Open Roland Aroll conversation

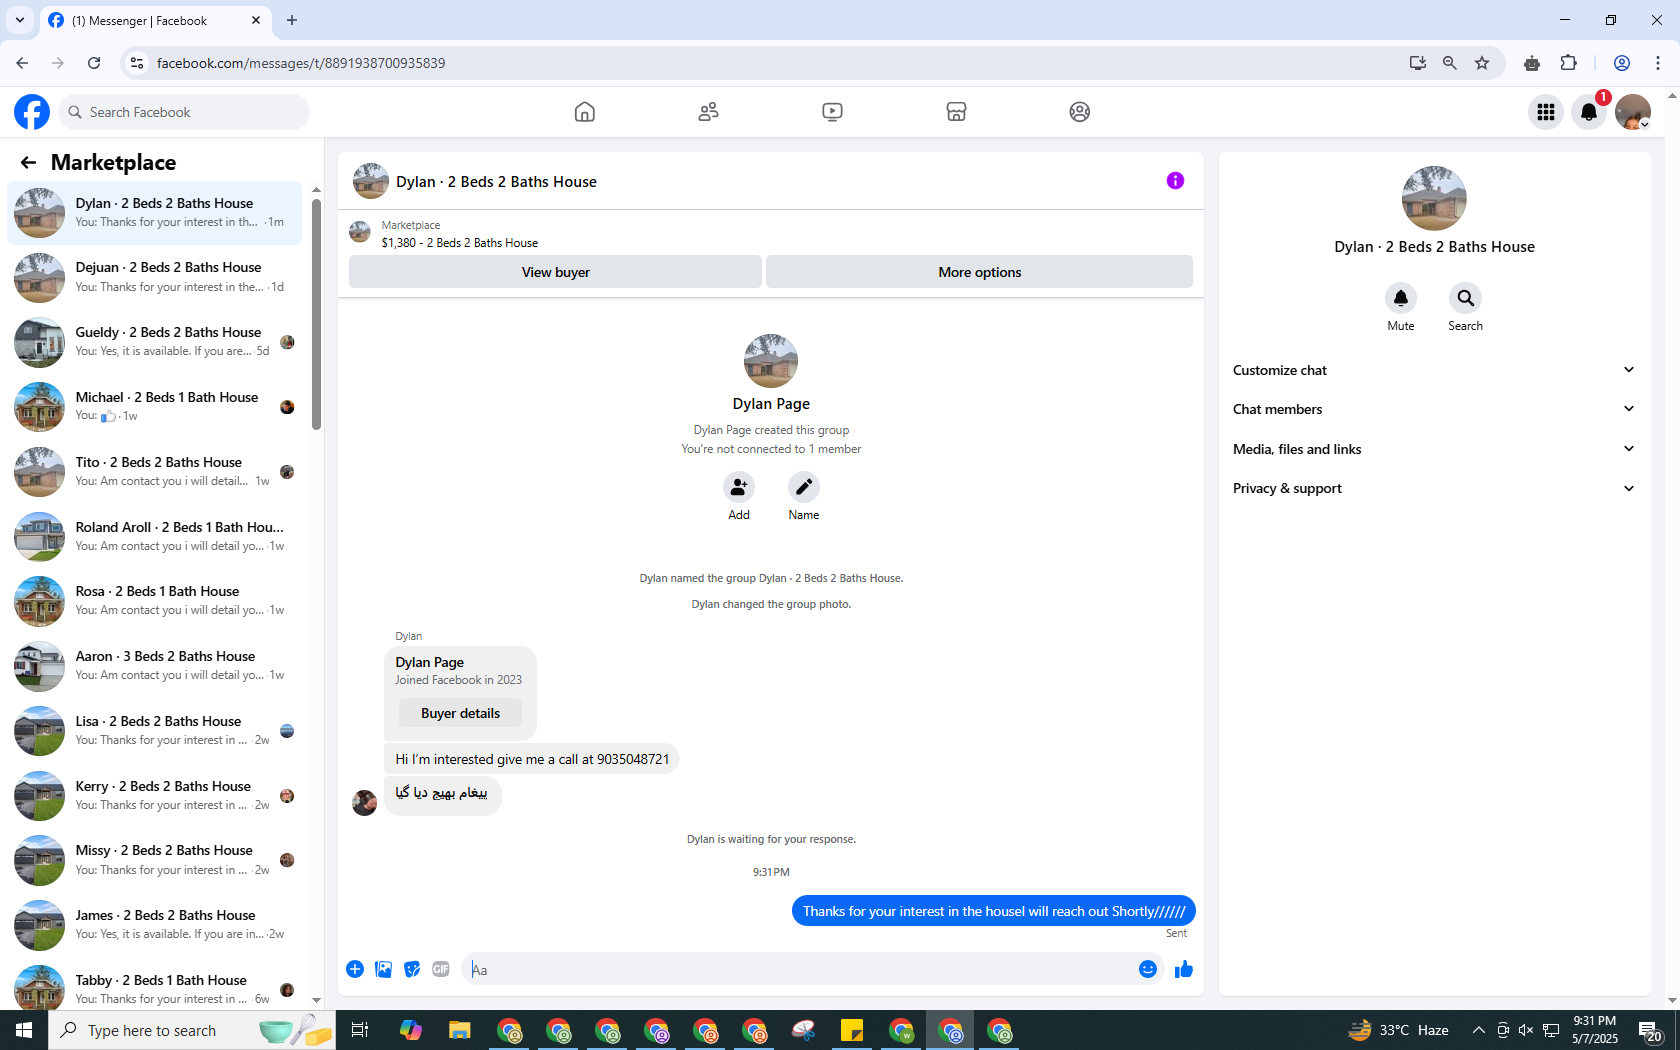click(155, 537)
